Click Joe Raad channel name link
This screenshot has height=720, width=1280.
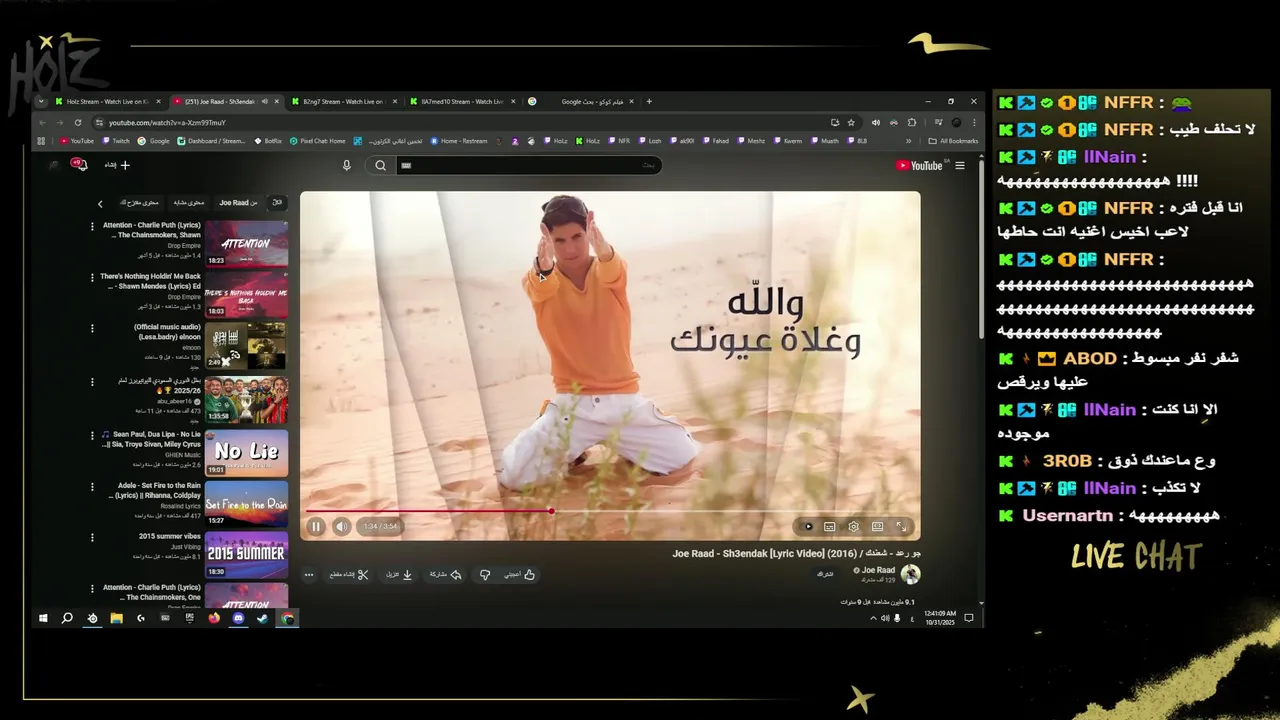[878, 570]
